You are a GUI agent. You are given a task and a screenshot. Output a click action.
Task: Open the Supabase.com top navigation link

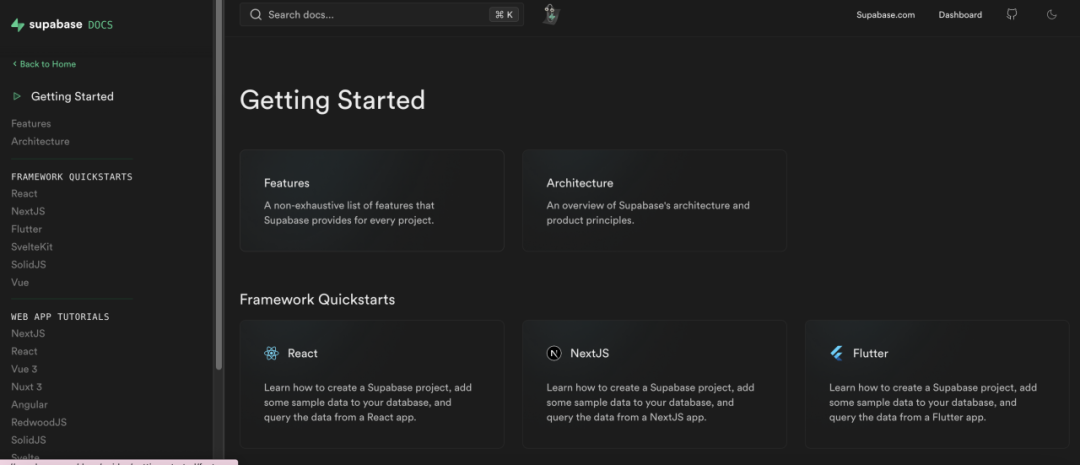[x=885, y=15]
